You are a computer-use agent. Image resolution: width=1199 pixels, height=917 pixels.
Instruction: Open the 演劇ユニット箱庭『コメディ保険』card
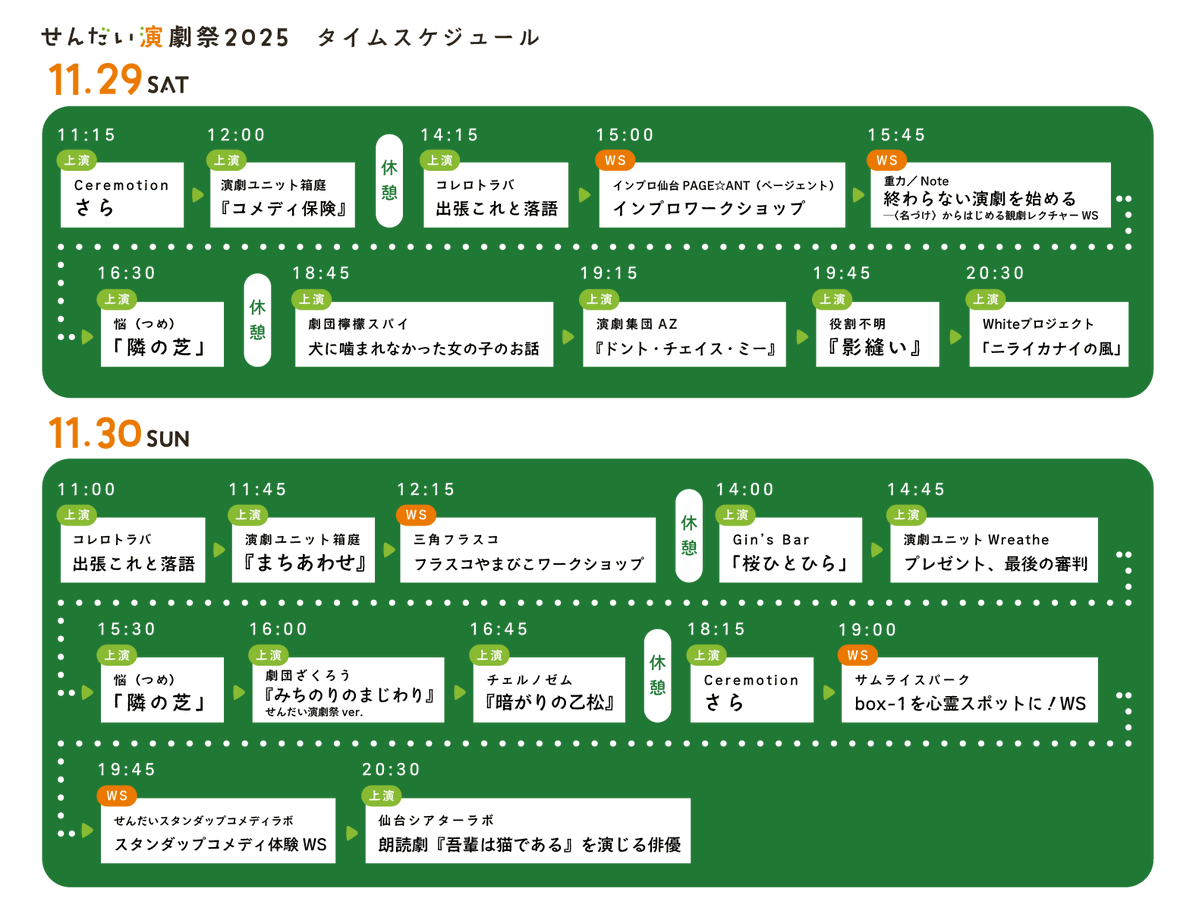(283, 195)
